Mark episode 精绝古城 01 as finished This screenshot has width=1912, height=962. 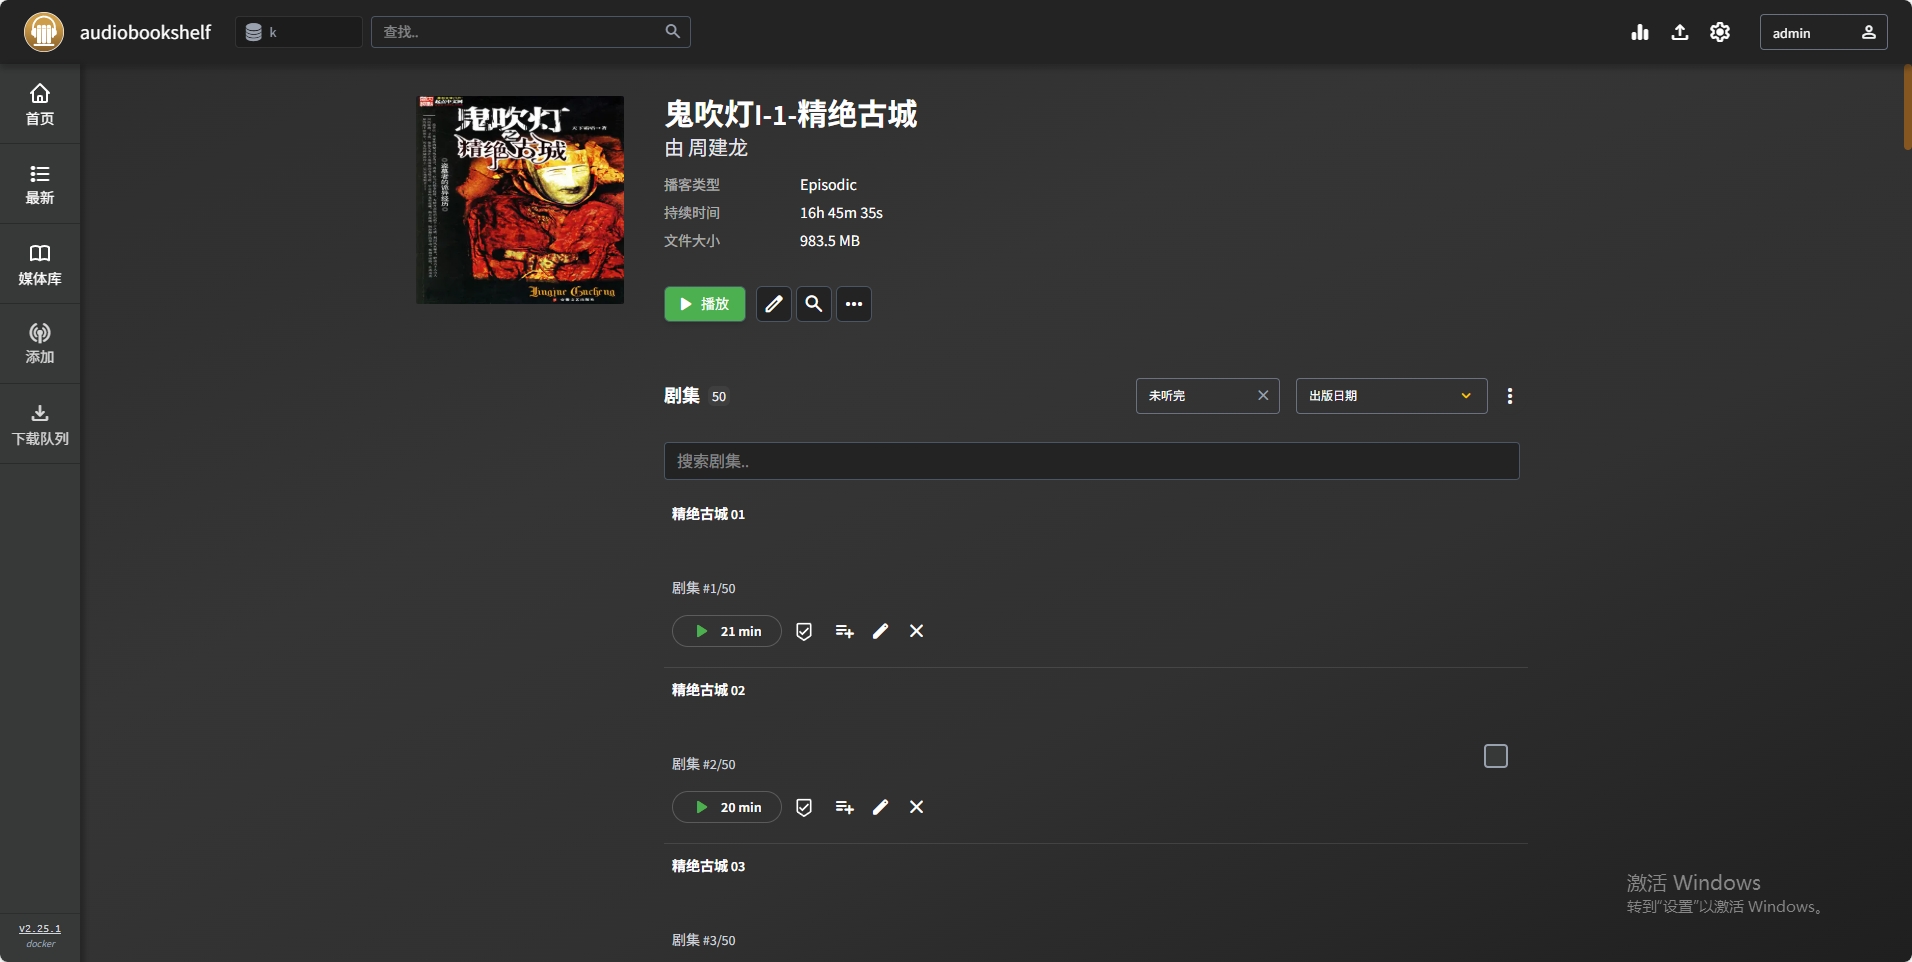click(x=804, y=631)
